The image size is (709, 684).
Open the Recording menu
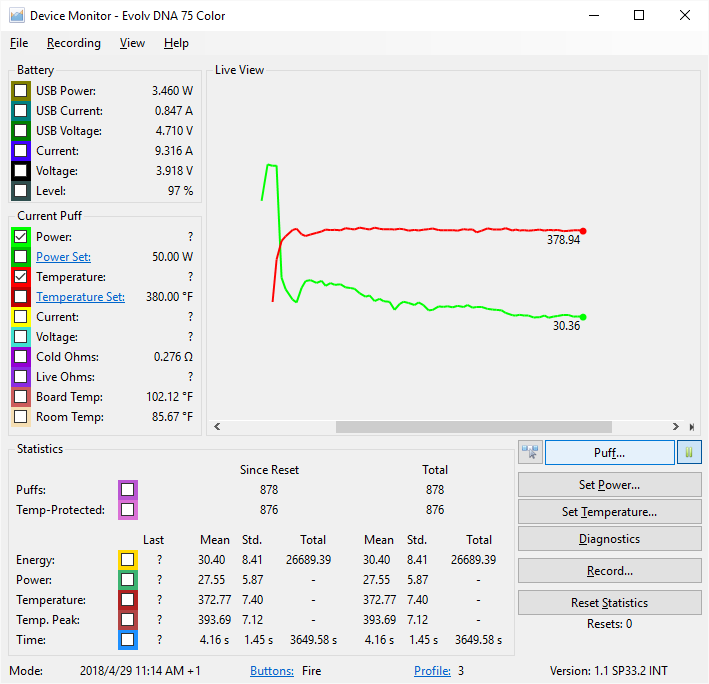pos(74,43)
